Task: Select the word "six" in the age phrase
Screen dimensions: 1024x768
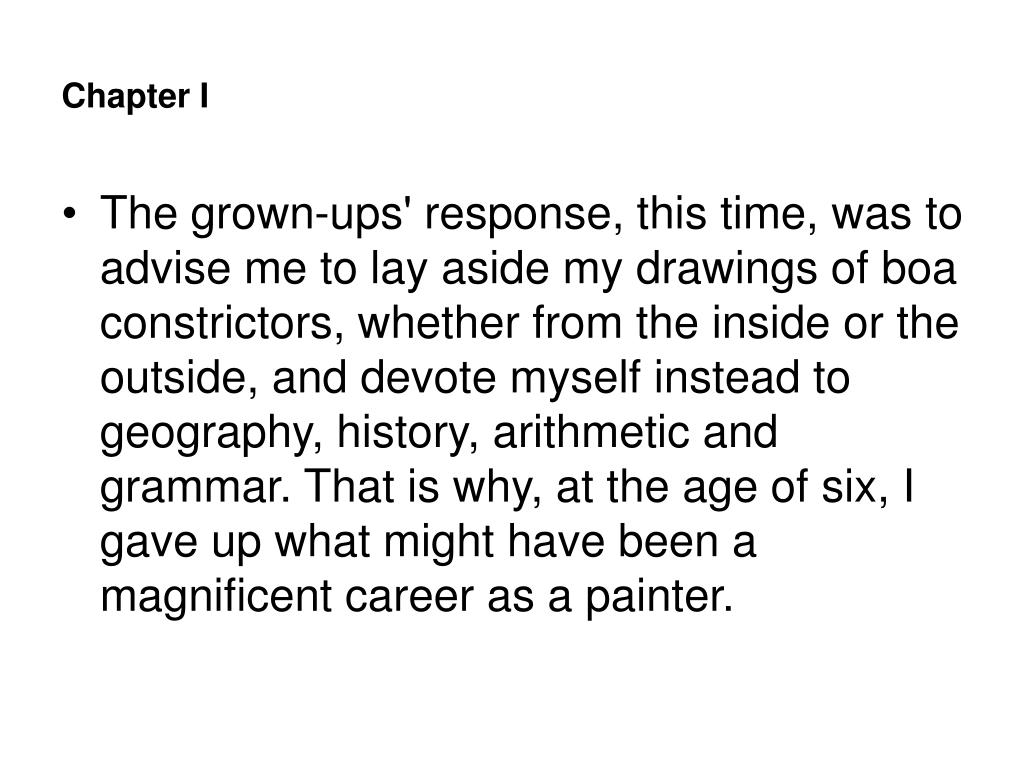Action: click(854, 488)
